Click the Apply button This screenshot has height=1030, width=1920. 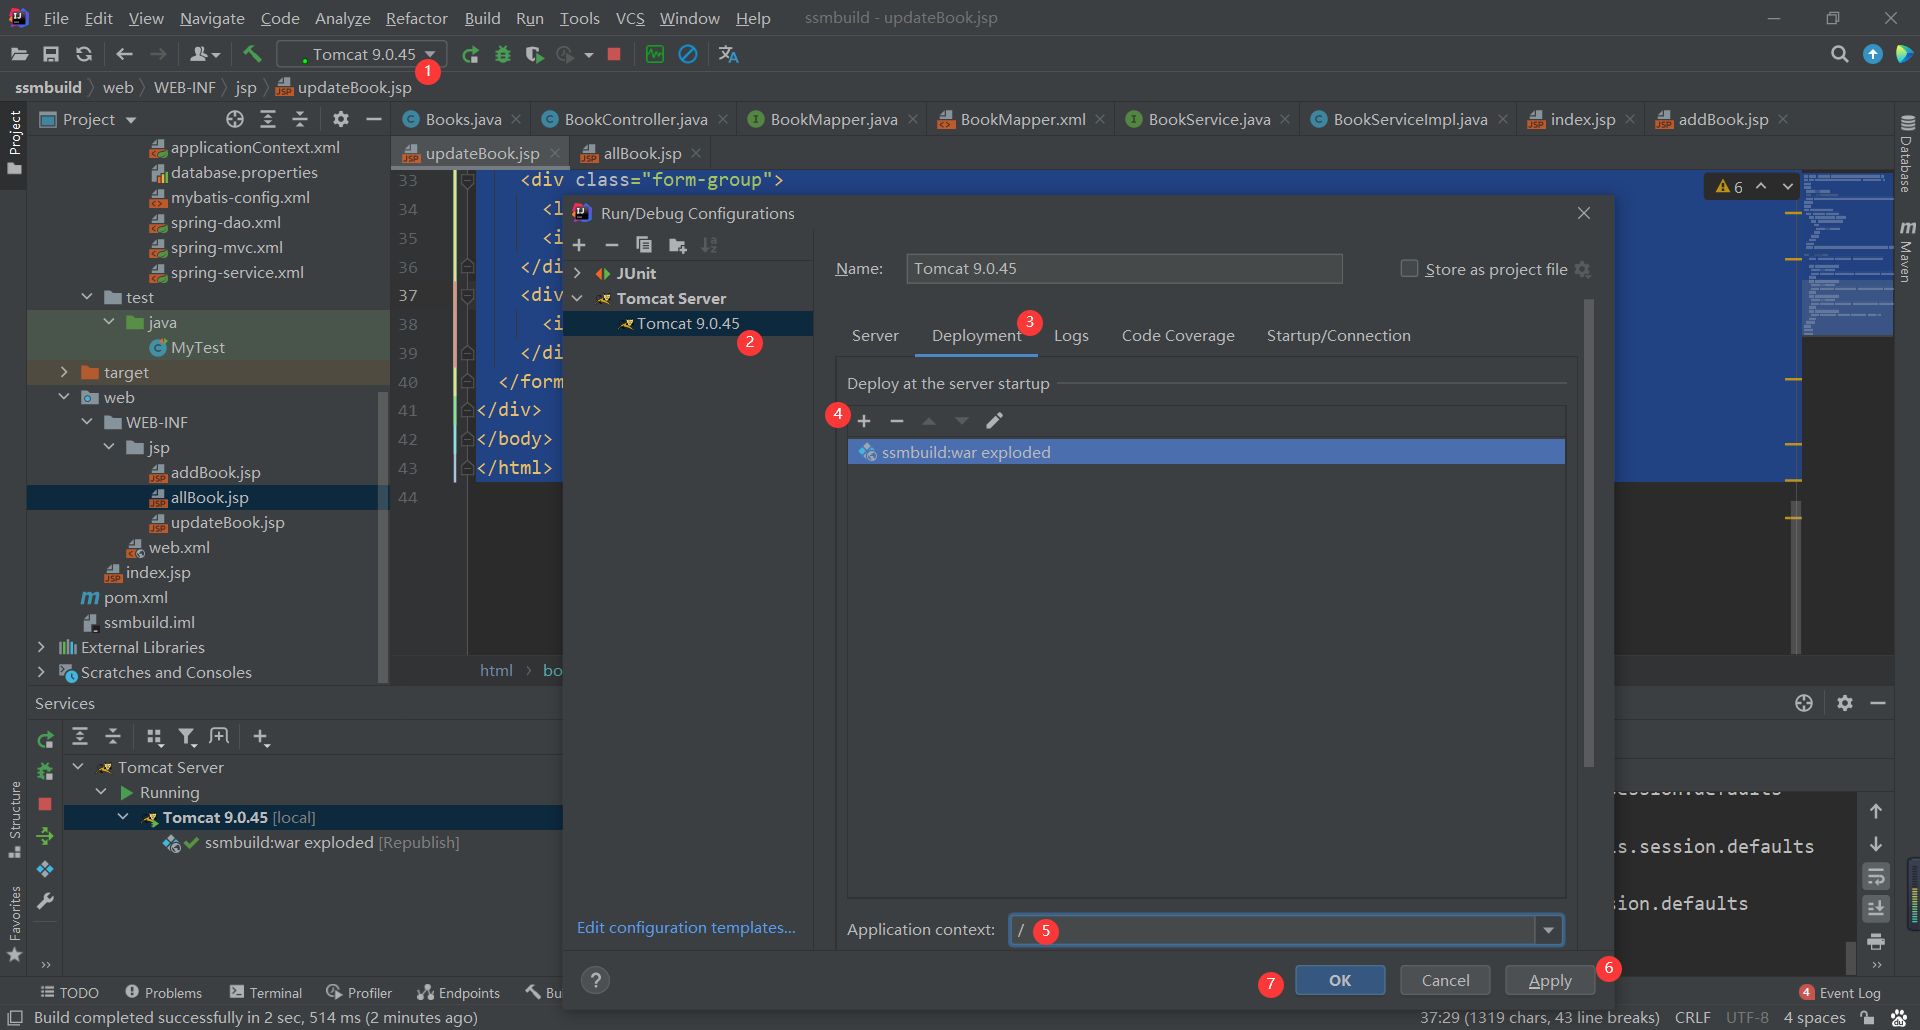tap(1550, 980)
